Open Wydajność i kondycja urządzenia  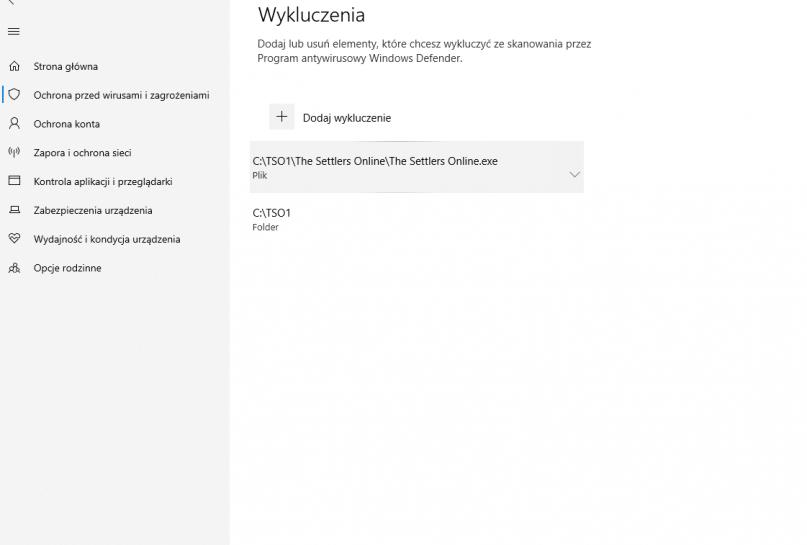coord(107,239)
